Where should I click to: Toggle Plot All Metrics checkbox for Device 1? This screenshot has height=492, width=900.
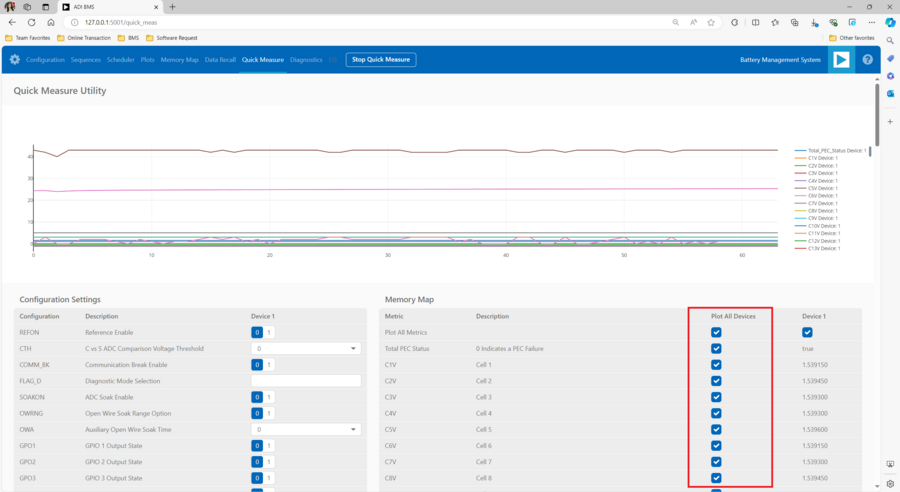coord(807,332)
